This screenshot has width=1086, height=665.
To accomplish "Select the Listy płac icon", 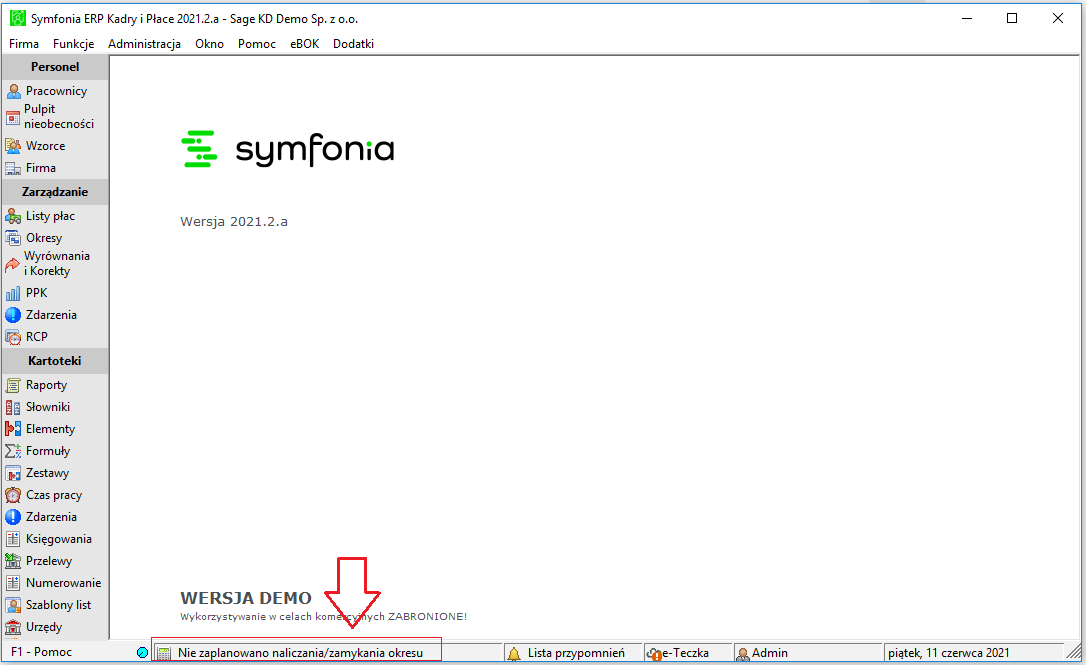I will (x=13, y=216).
